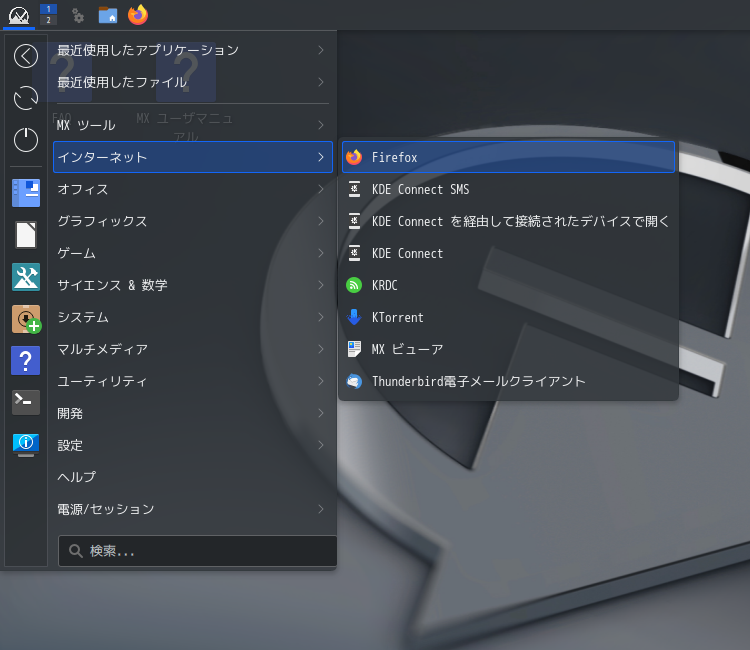Screen dimensions: 750x650
Task: Expand the システム submenu arrow
Action: click(x=321, y=317)
